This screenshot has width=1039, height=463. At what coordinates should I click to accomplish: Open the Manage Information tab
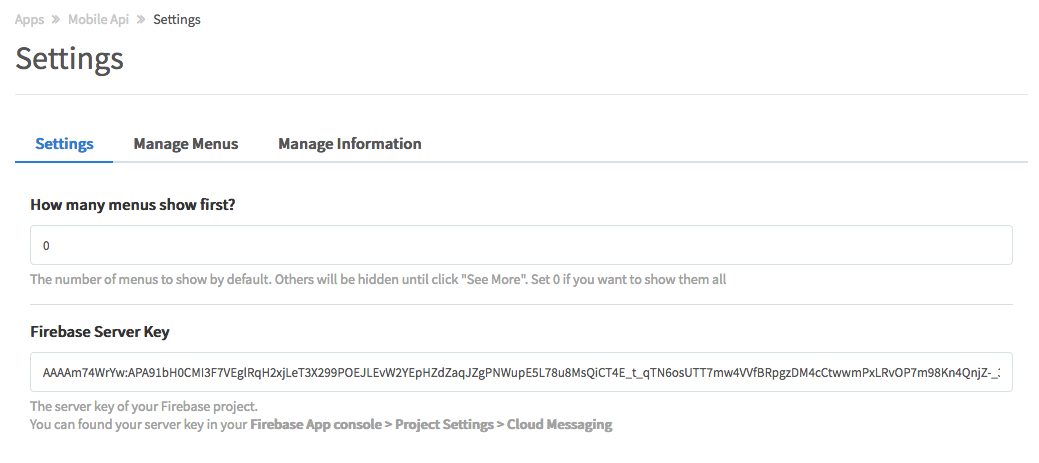349,143
